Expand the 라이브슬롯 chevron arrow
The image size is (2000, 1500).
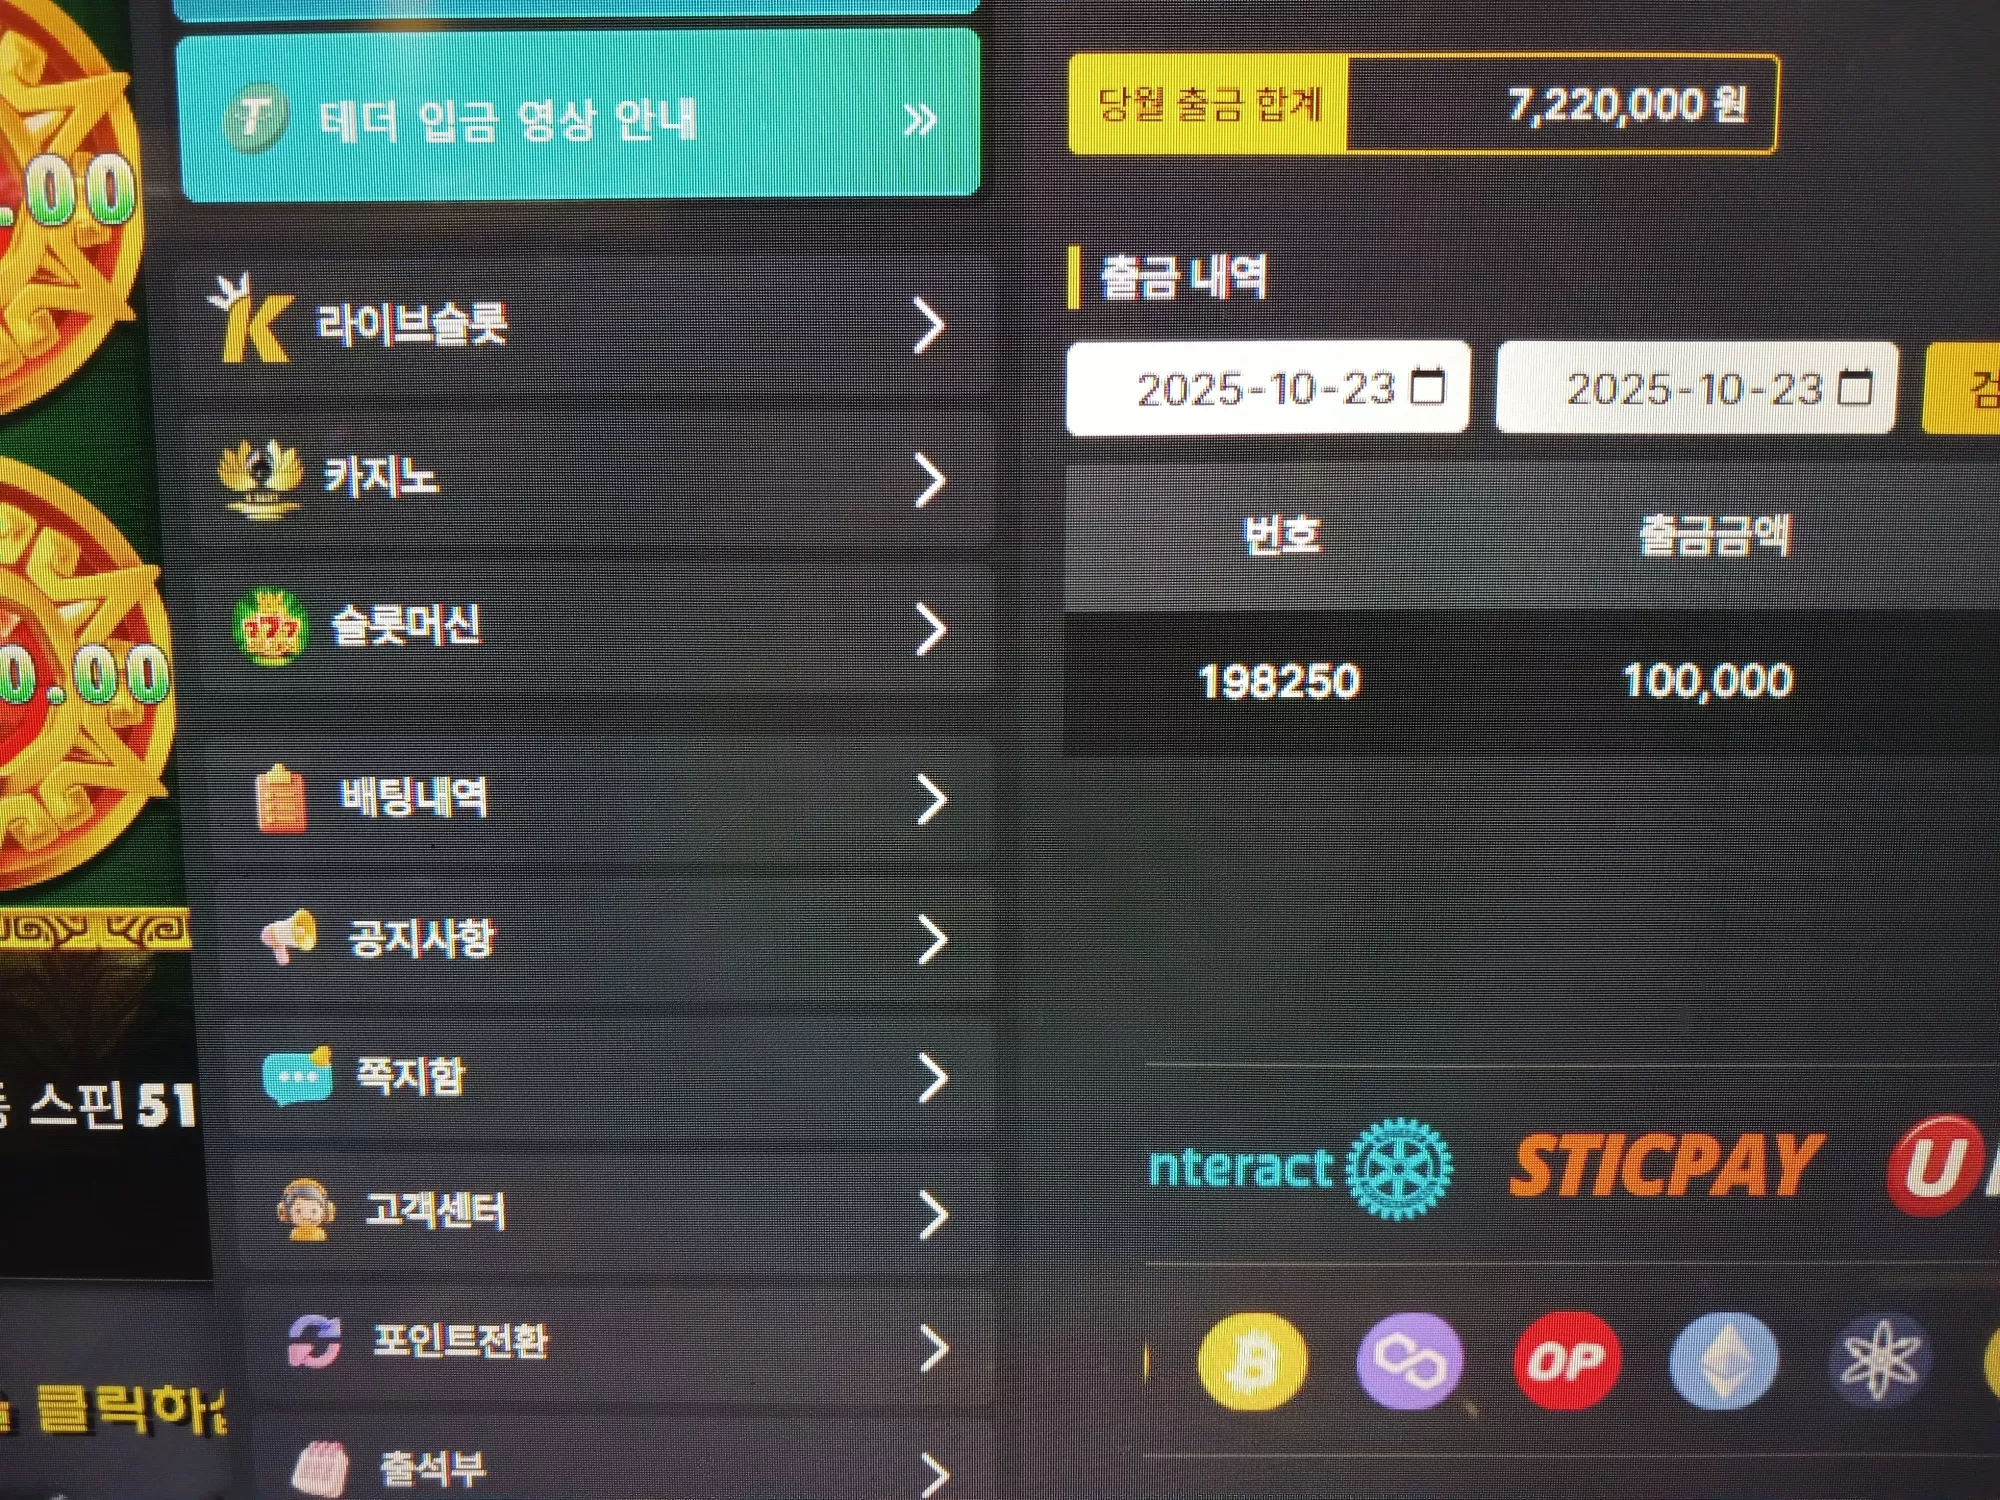point(929,325)
